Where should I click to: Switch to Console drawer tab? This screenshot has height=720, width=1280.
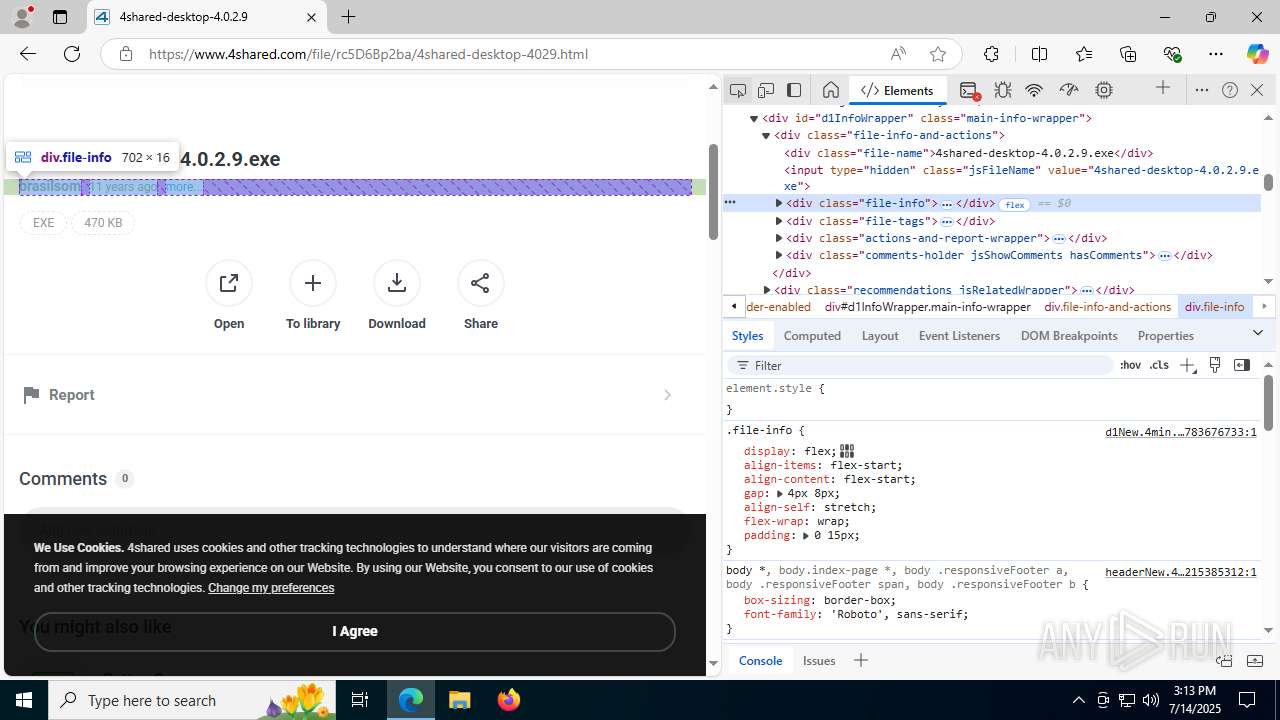[760, 660]
